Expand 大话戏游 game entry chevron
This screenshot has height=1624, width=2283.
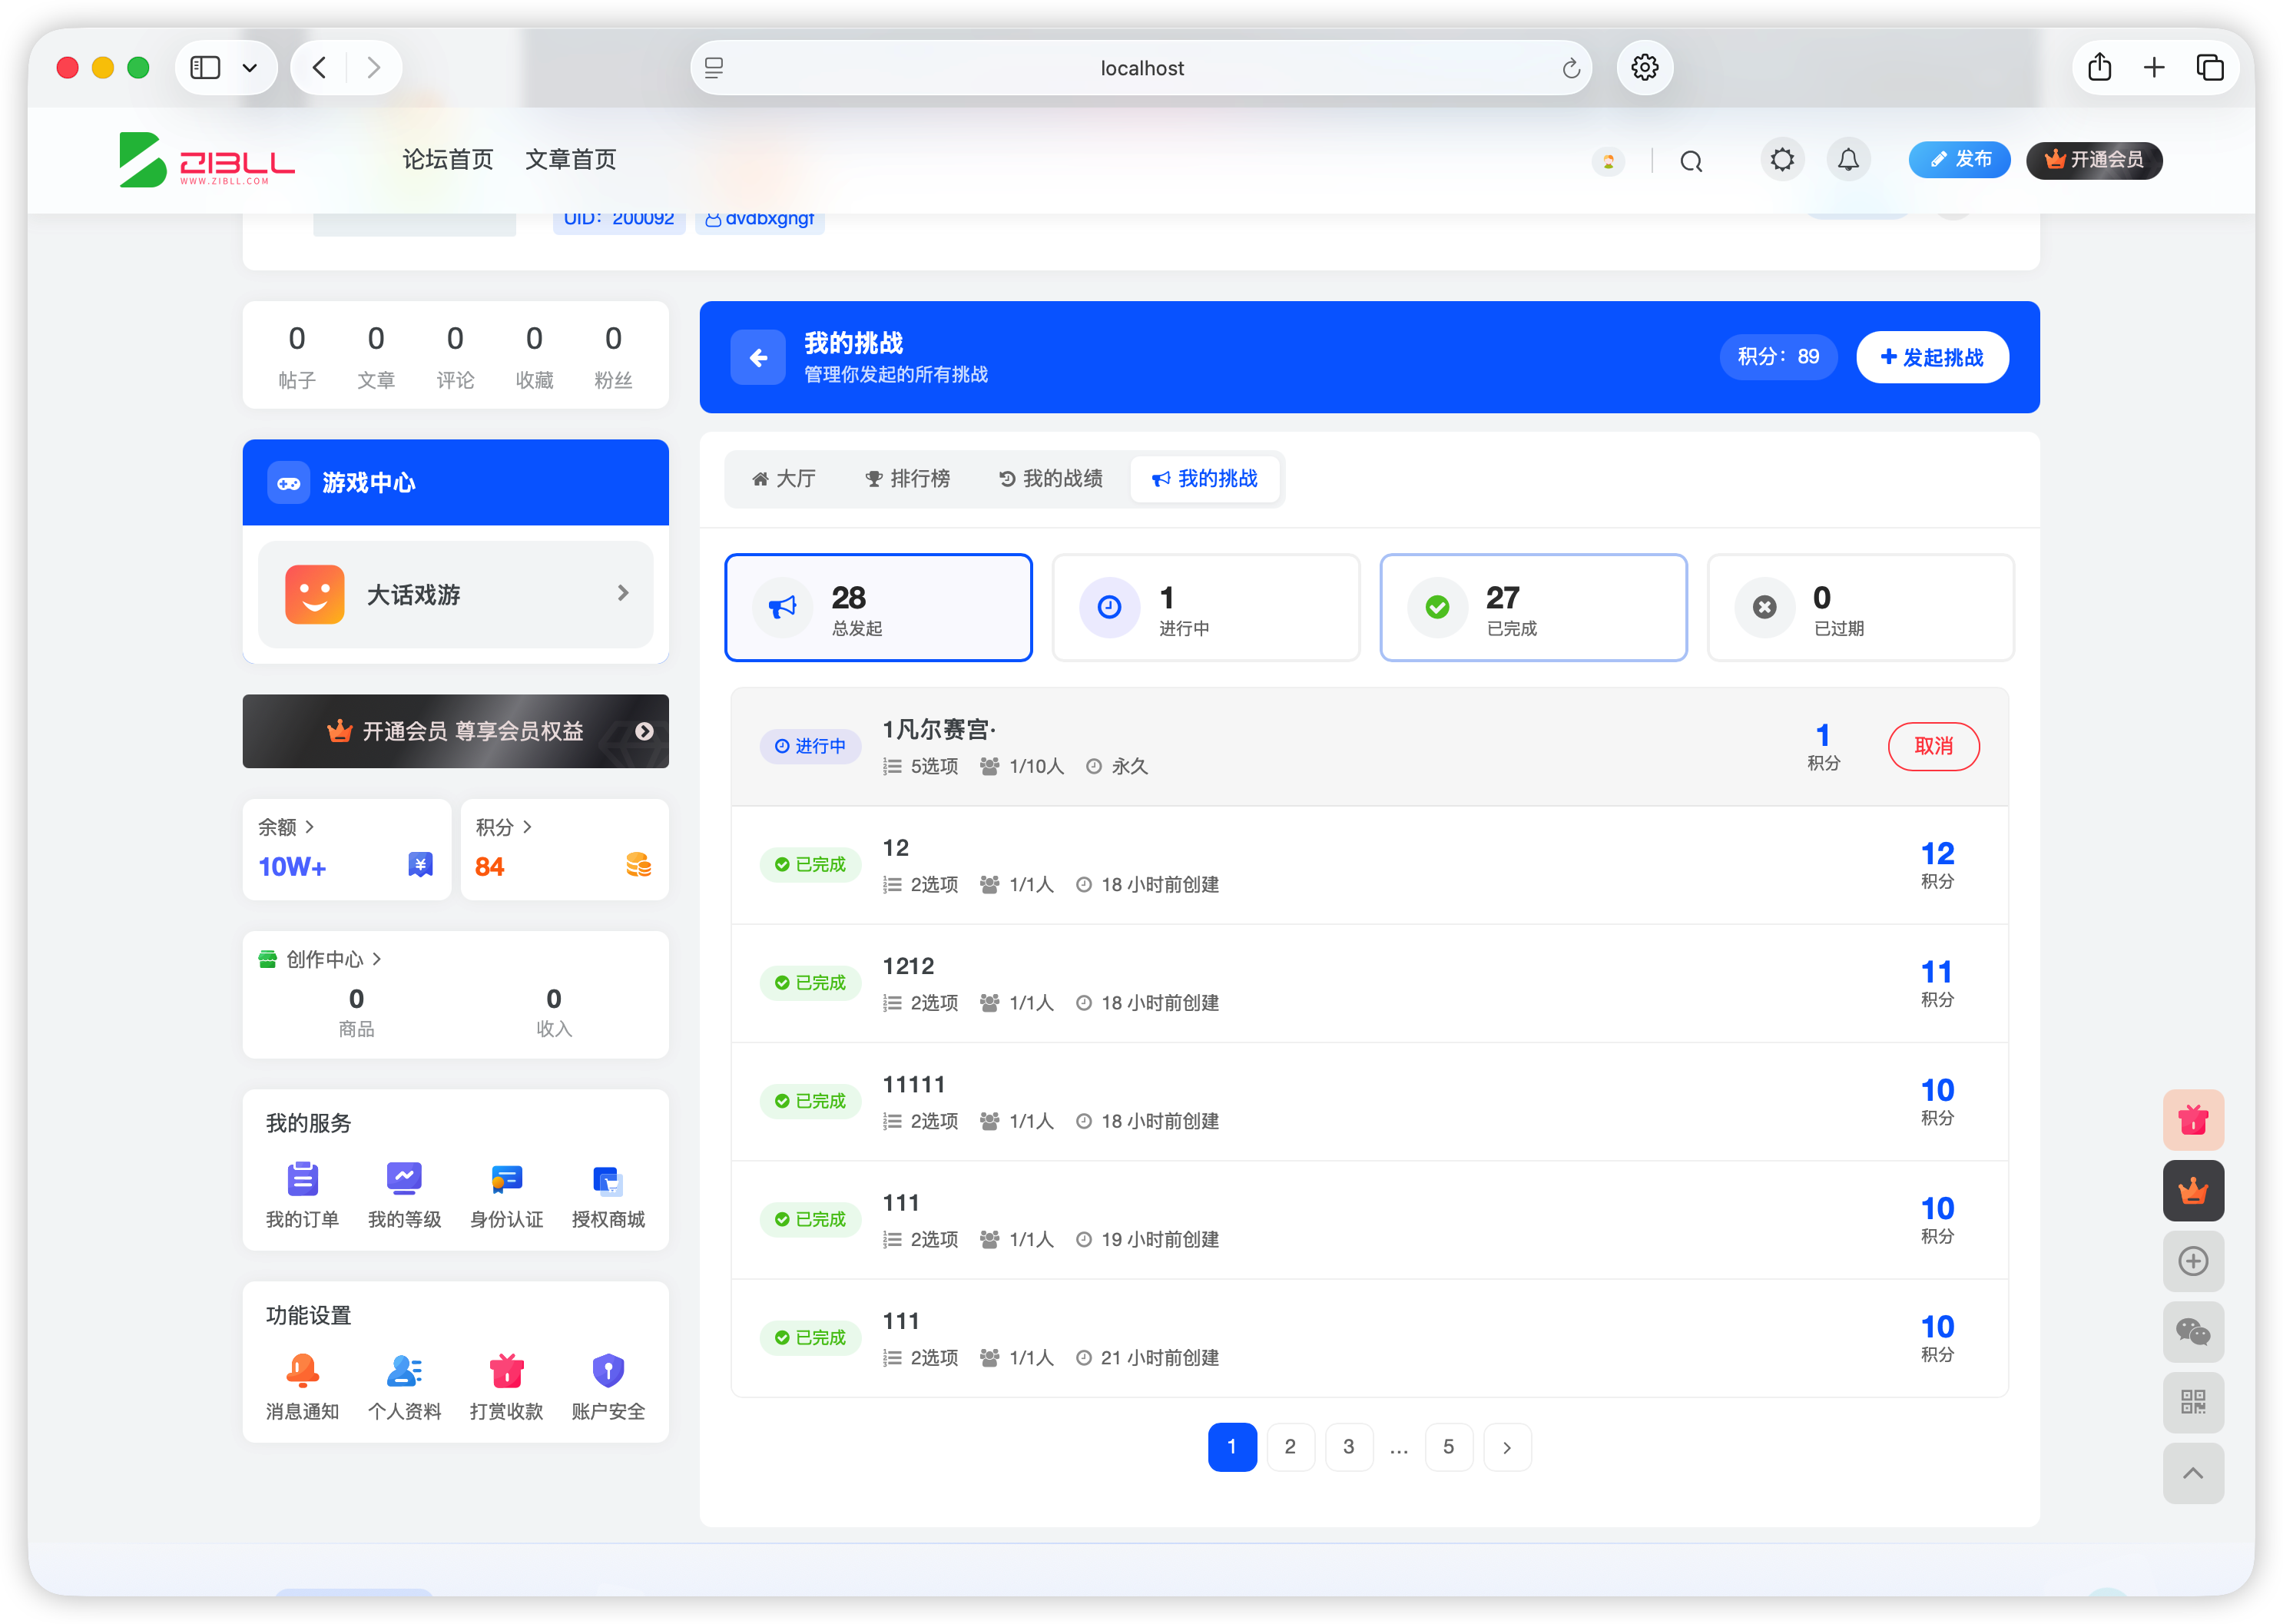click(x=623, y=594)
